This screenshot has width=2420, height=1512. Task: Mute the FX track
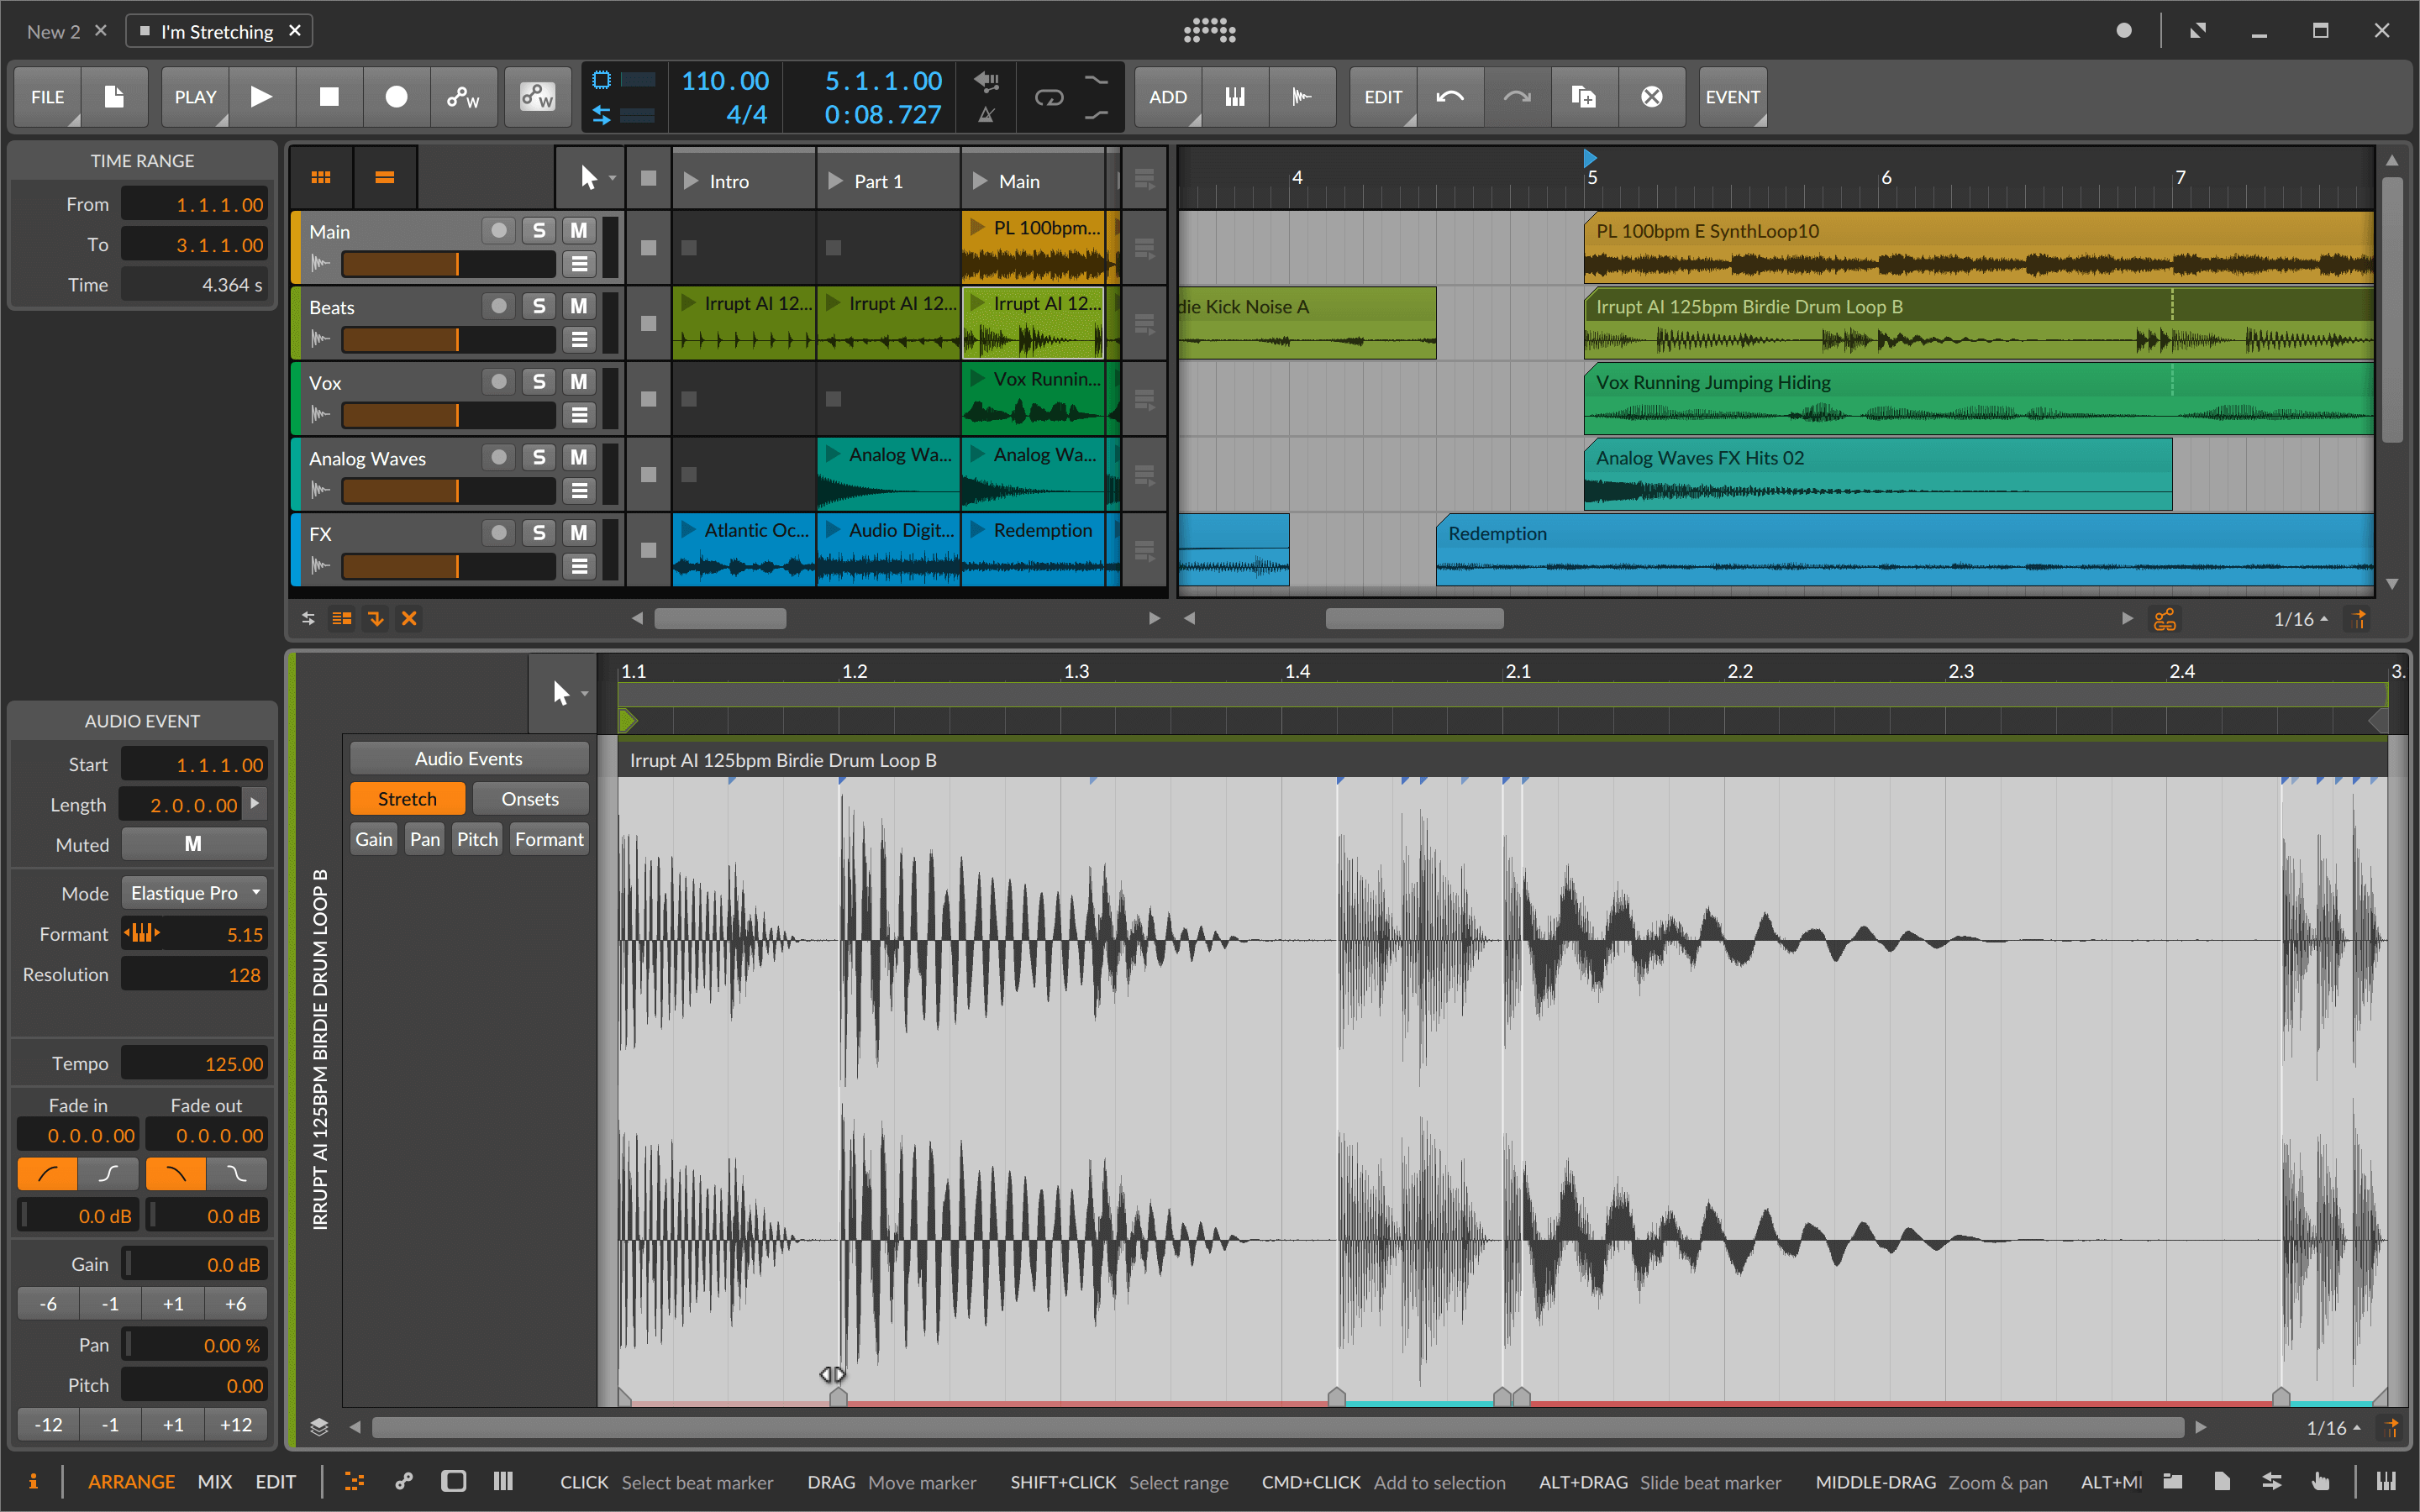579,533
